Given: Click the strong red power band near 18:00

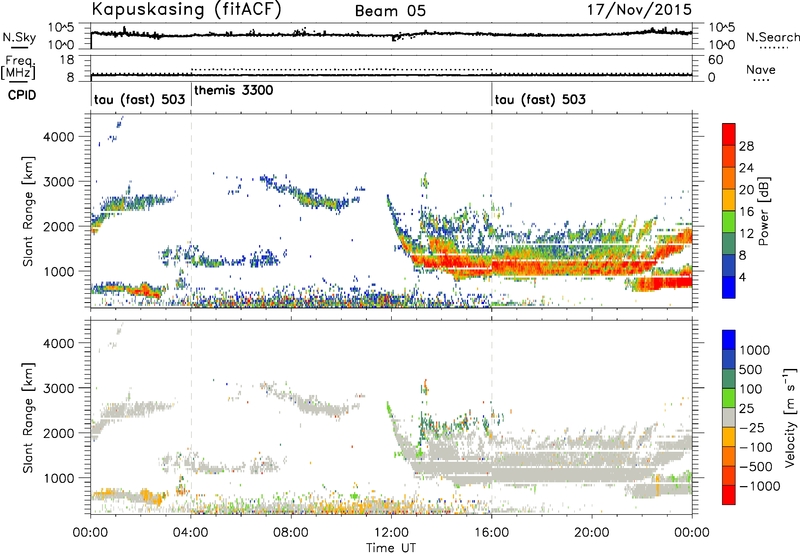Looking at the screenshot, I should [x=542, y=266].
